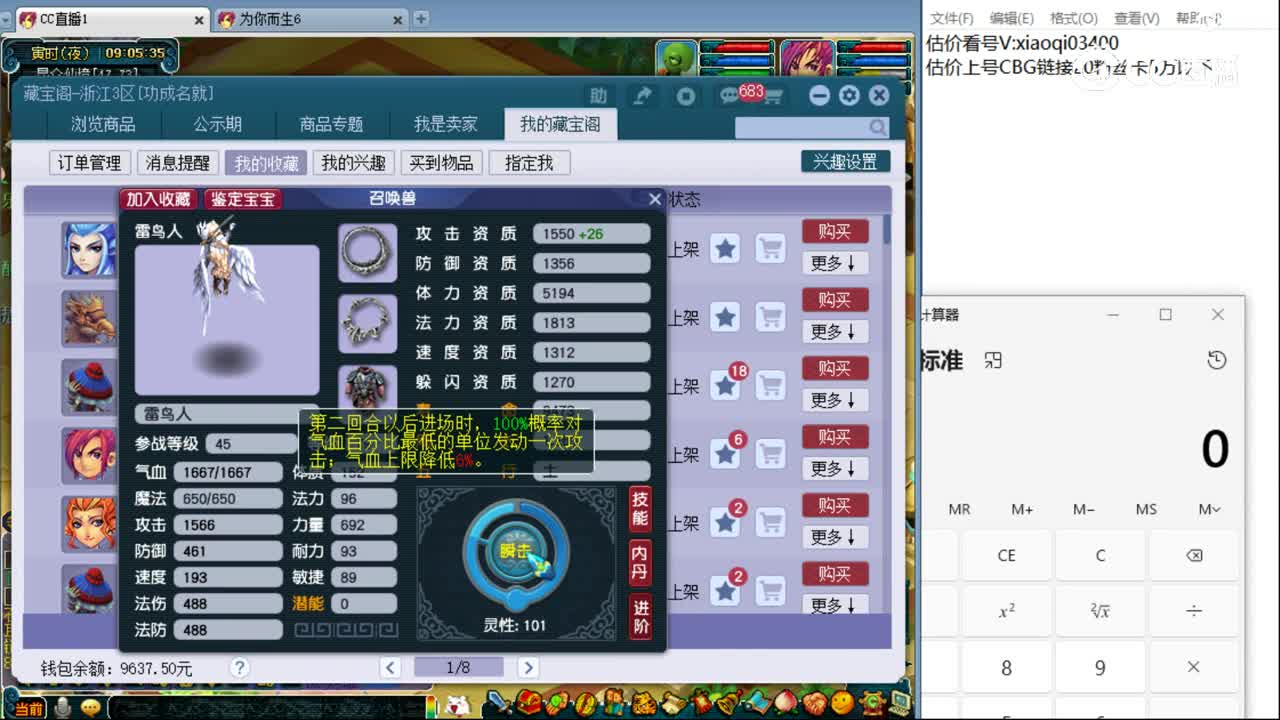Click the 瞬击 skill icon
This screenshot has width=1280, height=720.
[516, 548]
